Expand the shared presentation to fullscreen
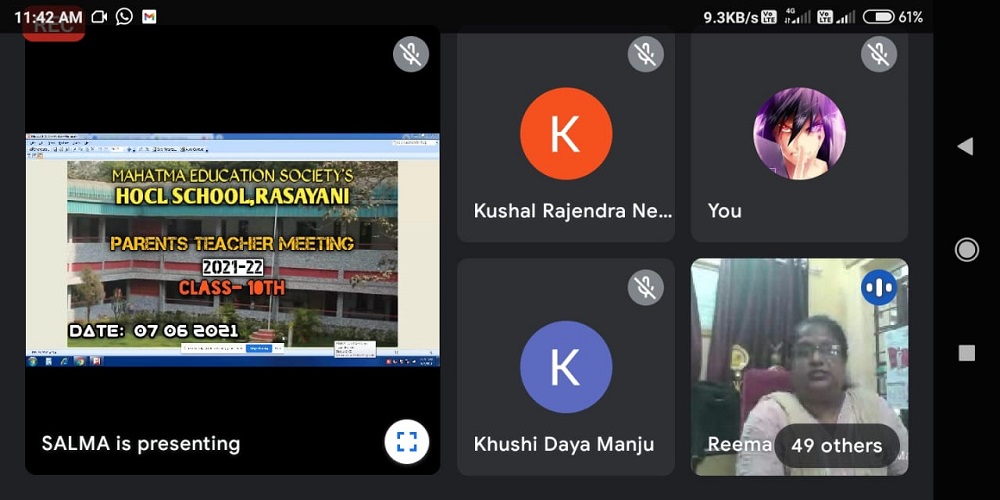1000x500 pixels. click(x=407, y=442)
